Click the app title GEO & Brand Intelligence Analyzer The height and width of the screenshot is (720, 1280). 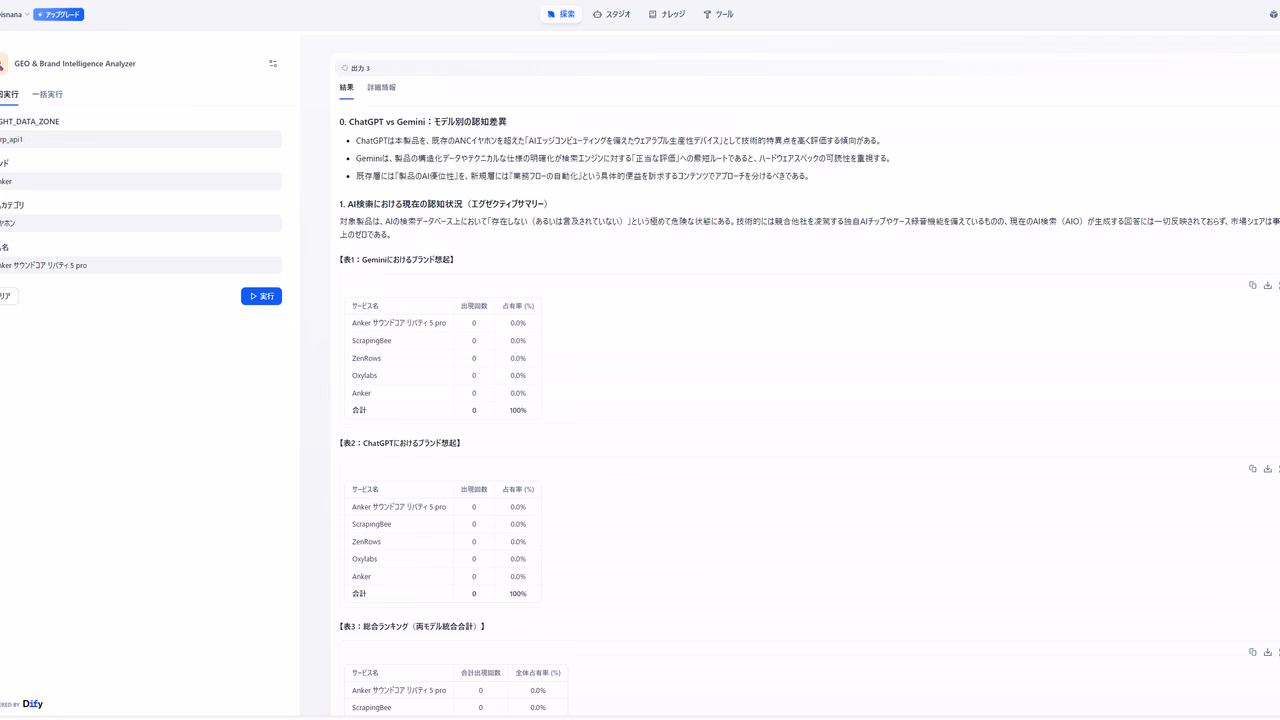coord(75,64)
